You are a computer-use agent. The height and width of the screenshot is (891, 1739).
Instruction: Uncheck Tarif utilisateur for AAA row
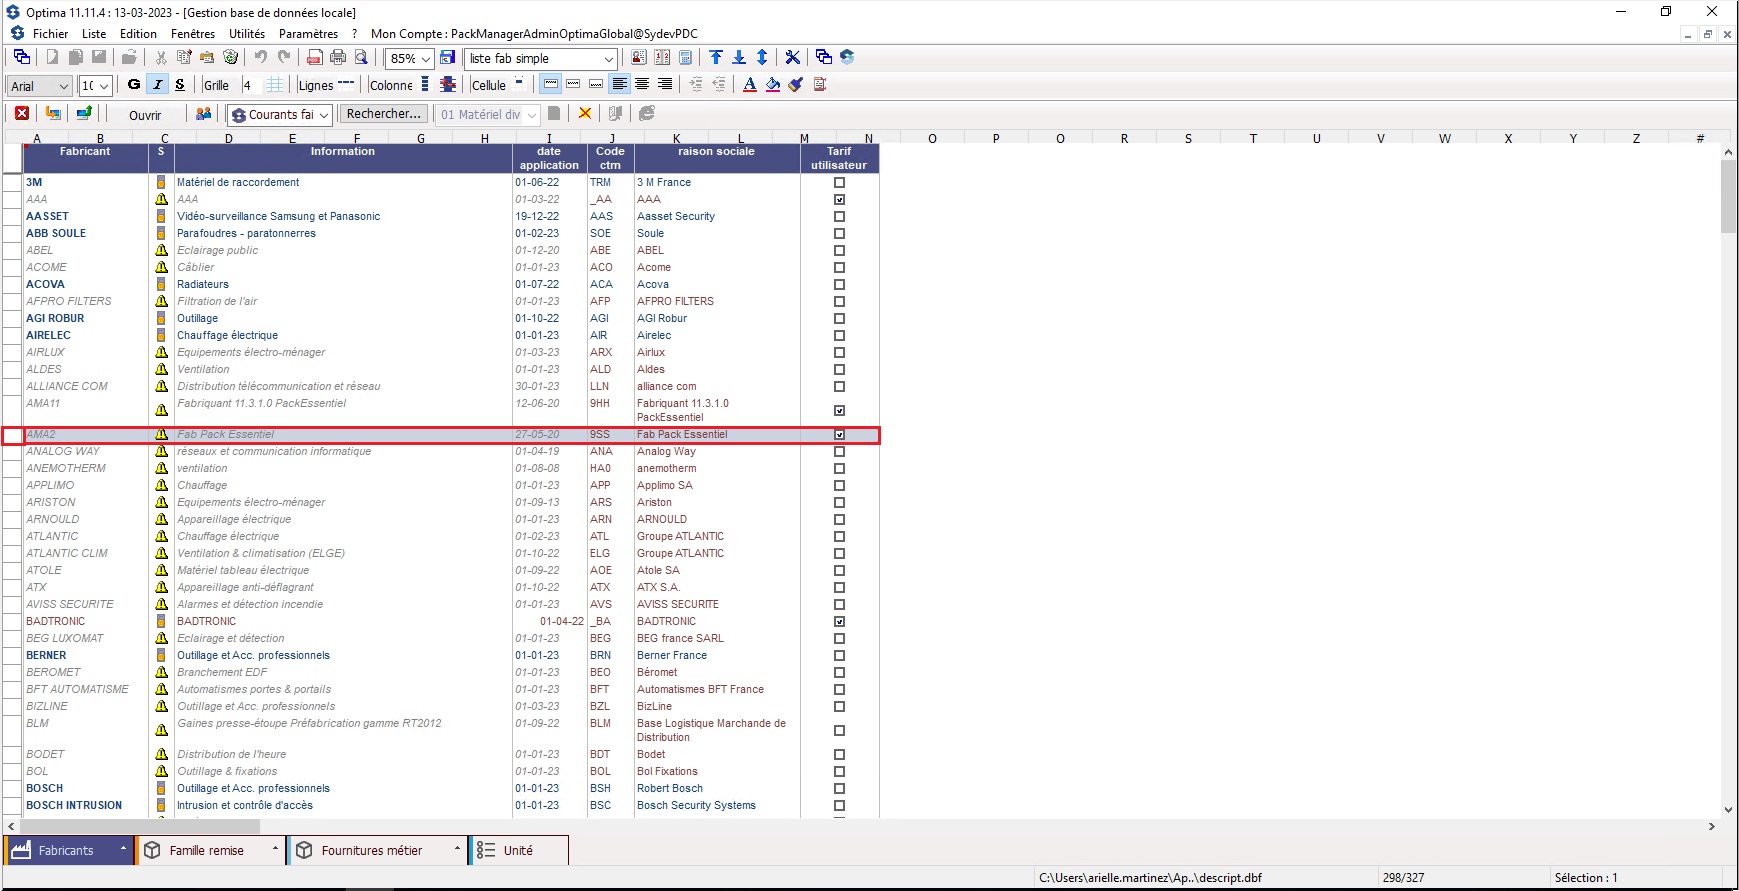pyautogui.click(x=839, y=200)
